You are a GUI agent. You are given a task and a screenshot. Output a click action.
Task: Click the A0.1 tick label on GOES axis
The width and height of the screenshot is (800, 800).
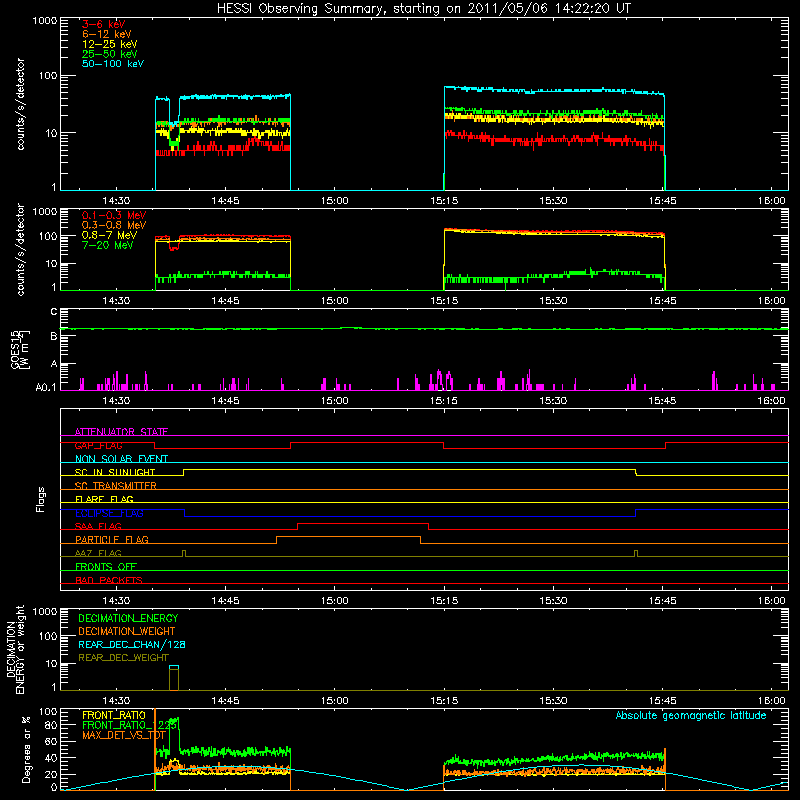46,388
